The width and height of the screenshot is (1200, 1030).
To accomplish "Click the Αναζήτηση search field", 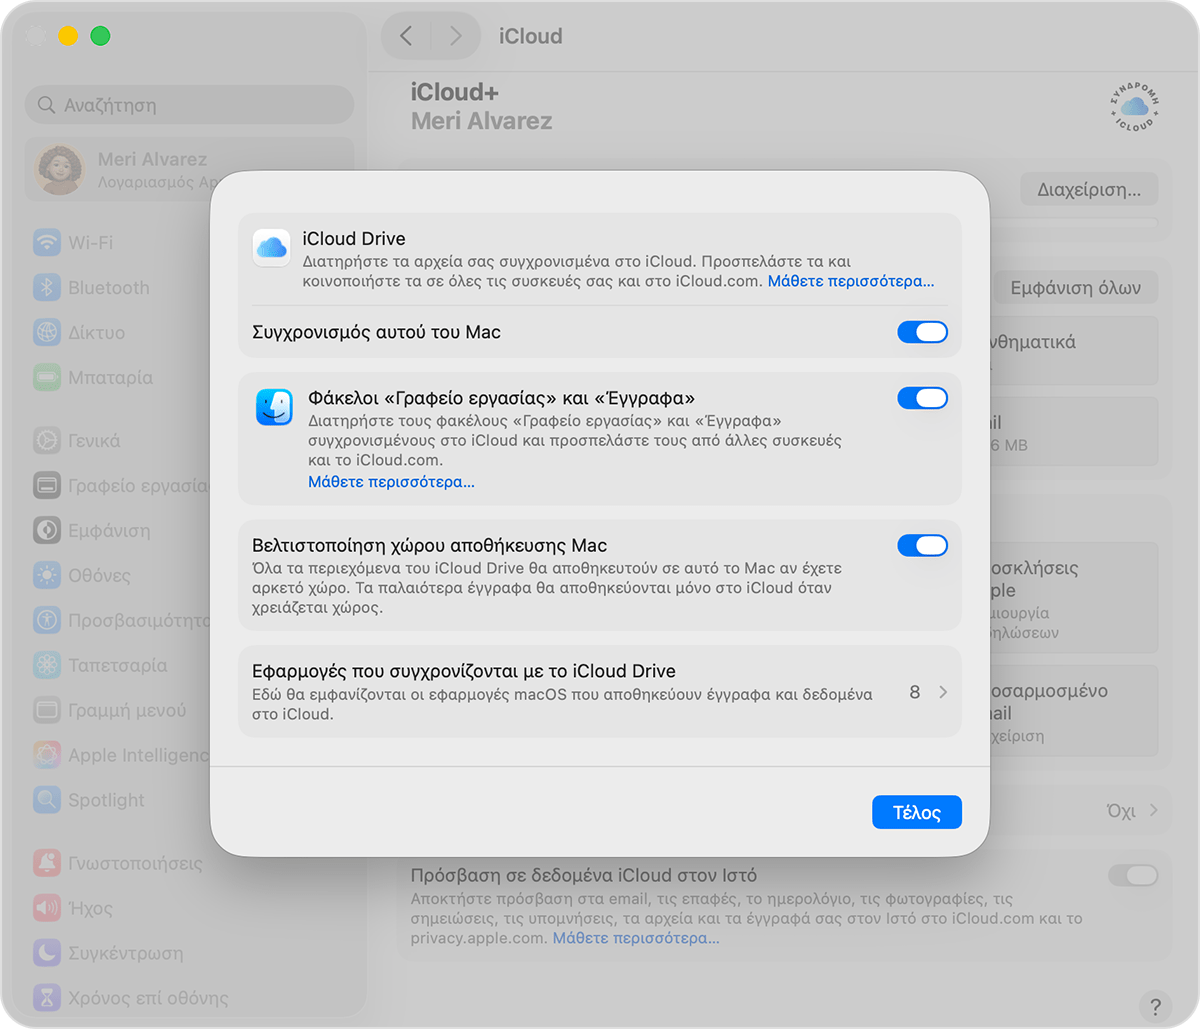I will coord(189,104).
